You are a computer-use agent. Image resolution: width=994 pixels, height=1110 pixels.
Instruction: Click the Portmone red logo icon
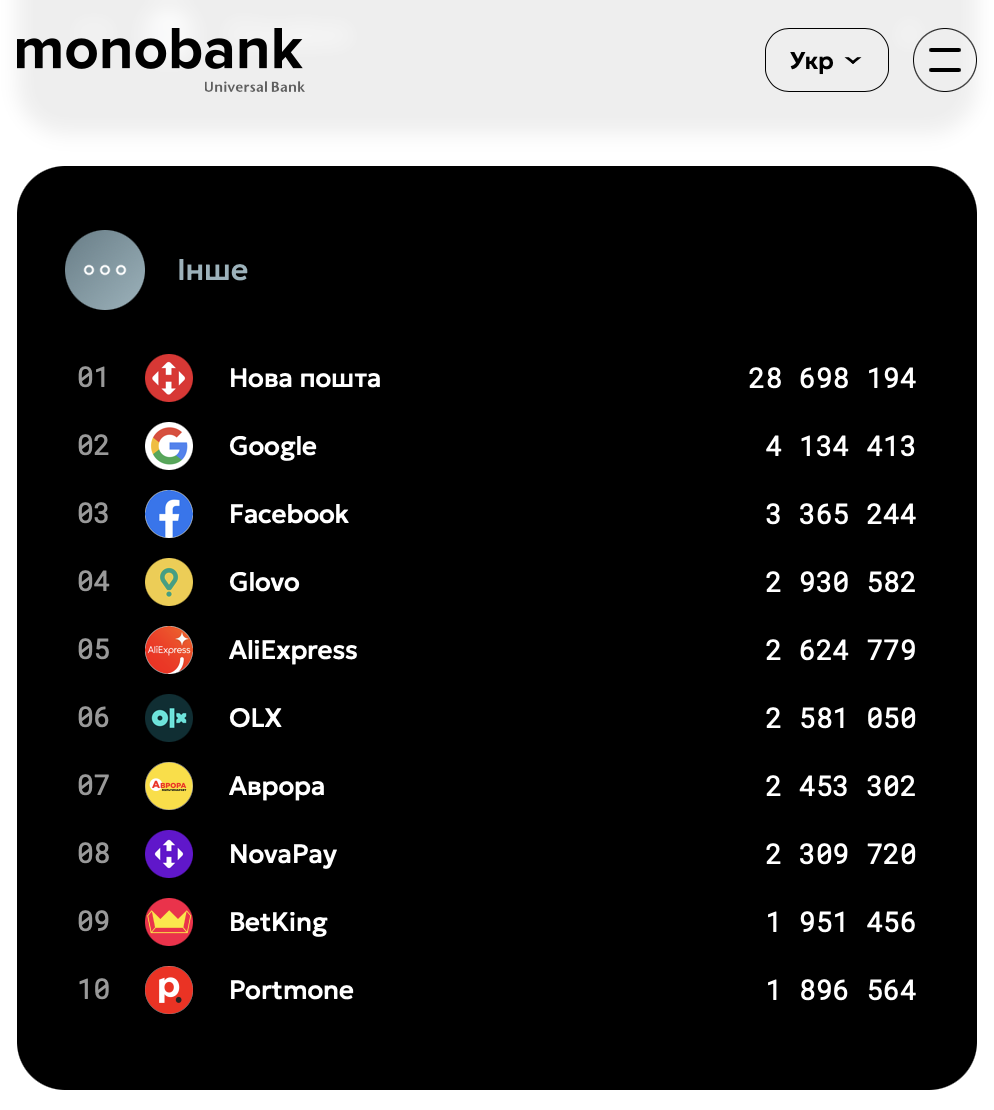tap(169, 990)
